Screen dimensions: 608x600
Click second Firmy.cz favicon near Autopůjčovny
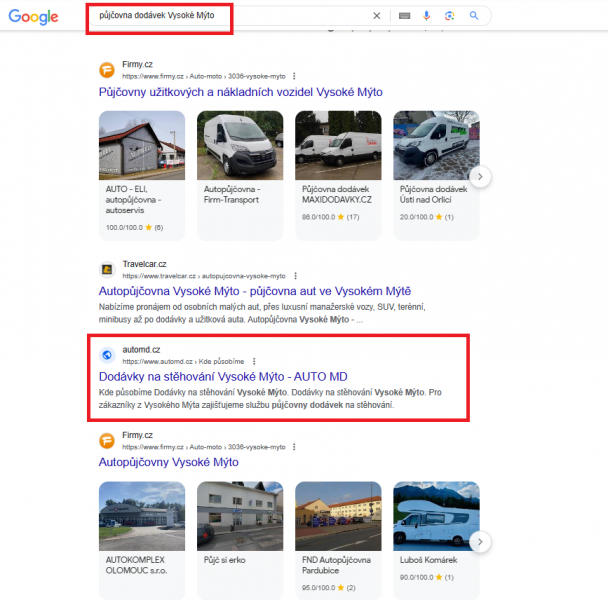[x=107, y=441]
